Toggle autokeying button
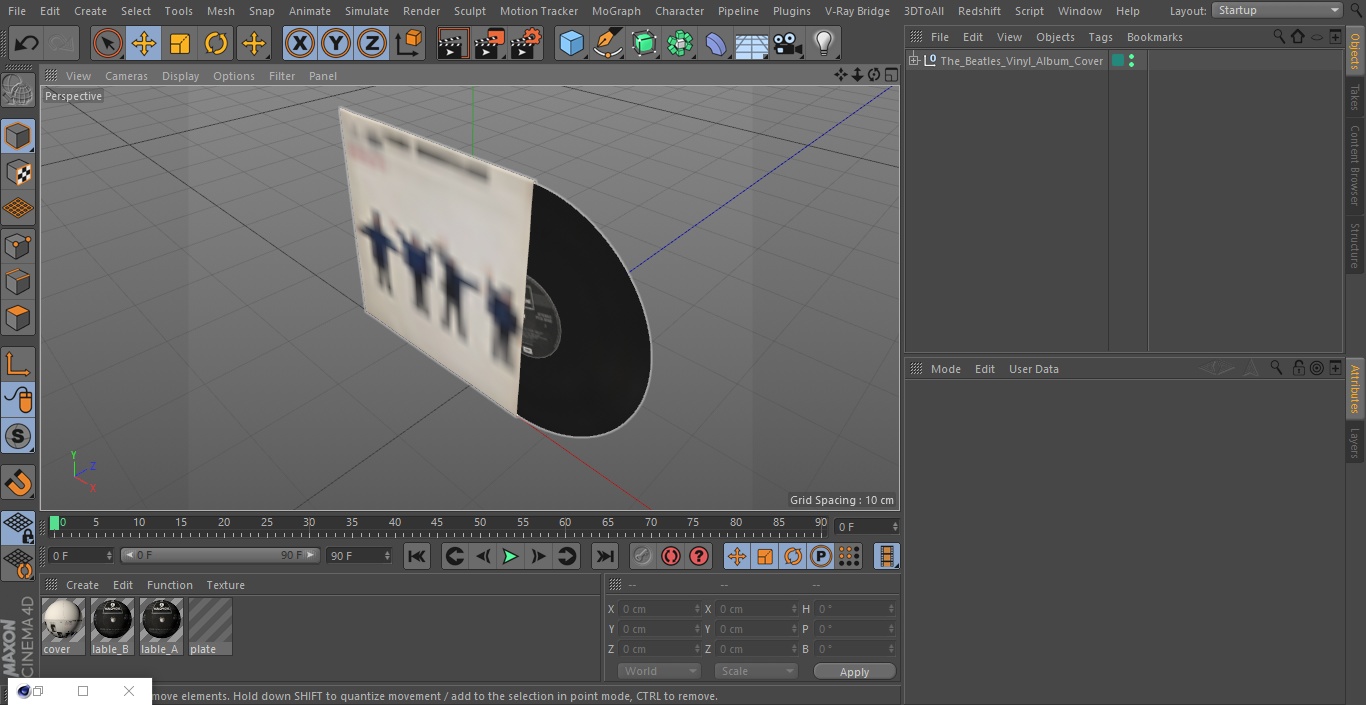 [x=671, y=556]
